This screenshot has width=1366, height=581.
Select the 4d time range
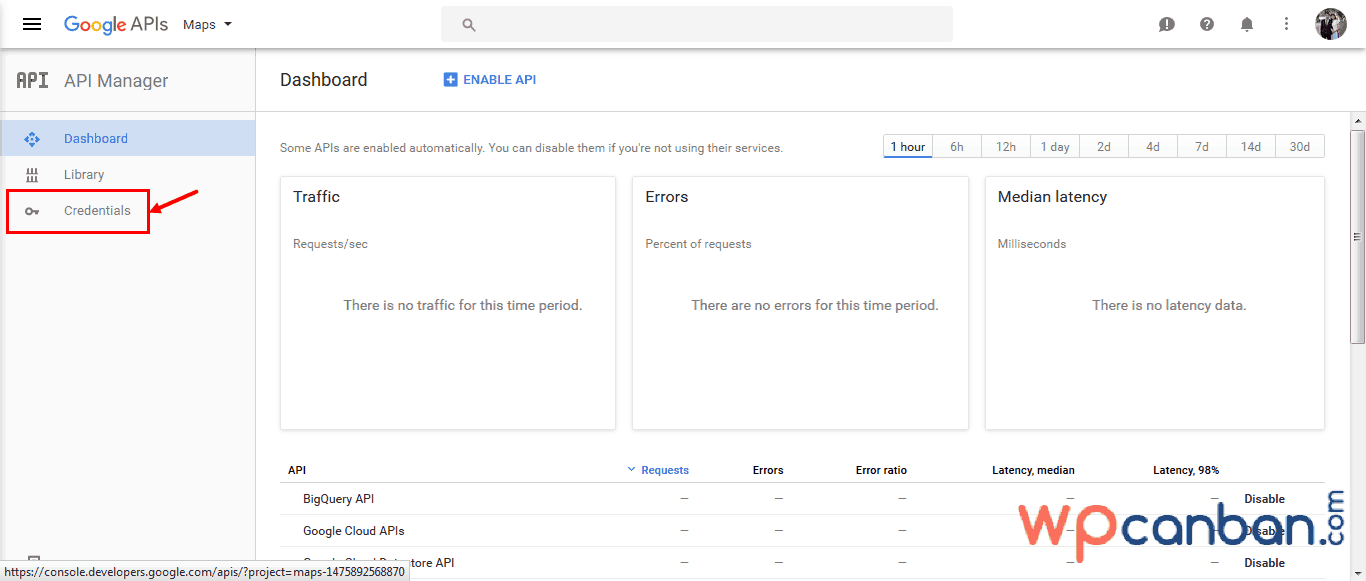tap(1153, 146)
